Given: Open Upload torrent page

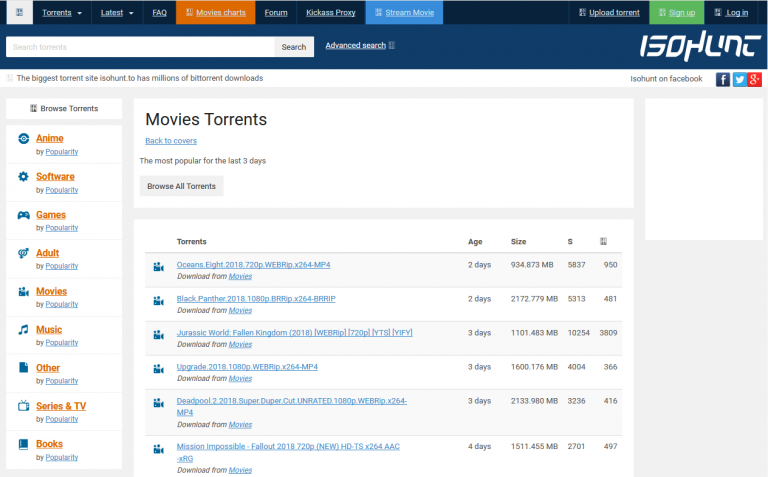Looking at the screenshot, I should click(609, 12).
